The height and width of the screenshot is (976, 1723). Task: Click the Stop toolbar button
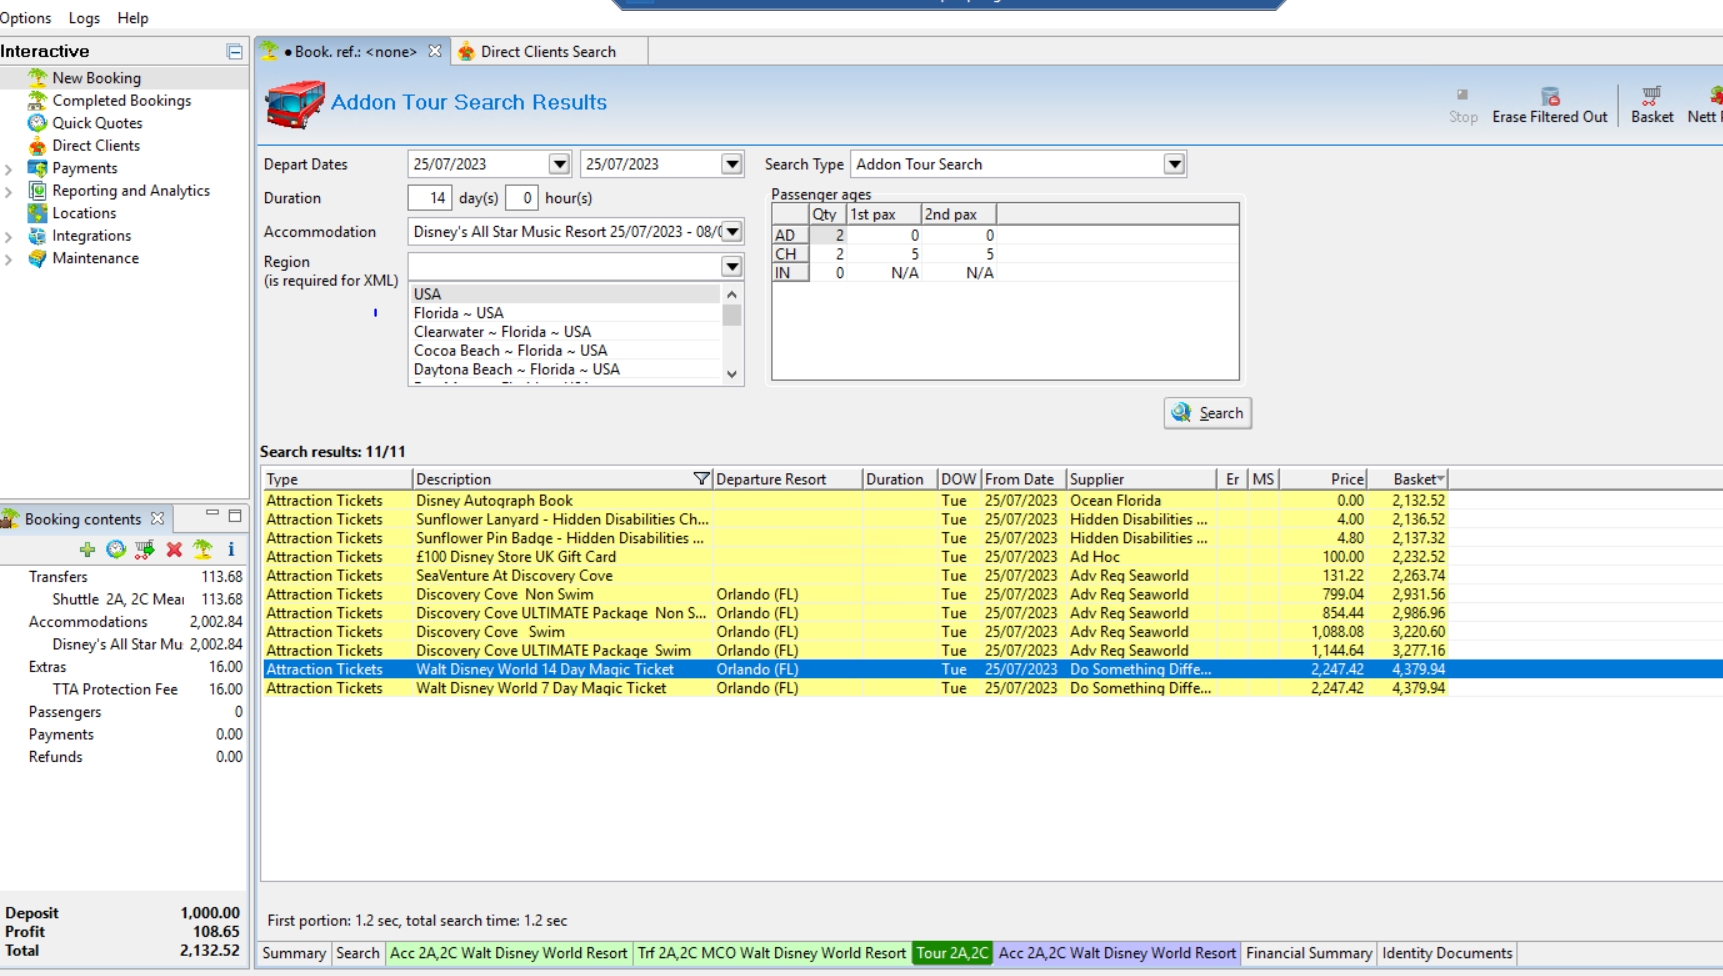(1462, 105)
